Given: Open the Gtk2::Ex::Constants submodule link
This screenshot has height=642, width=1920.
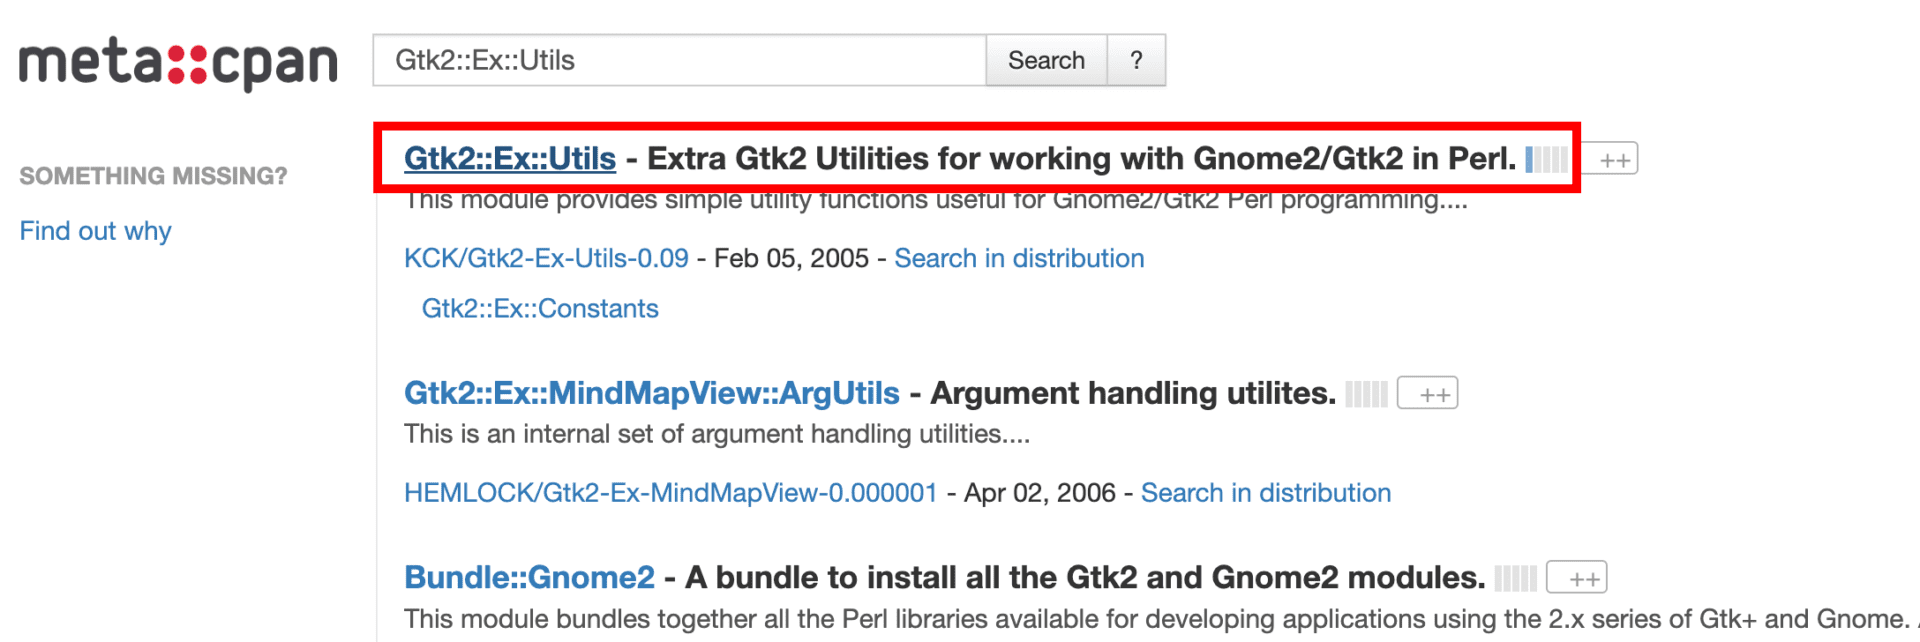Looking at the screenshot, I should (540, 308).
